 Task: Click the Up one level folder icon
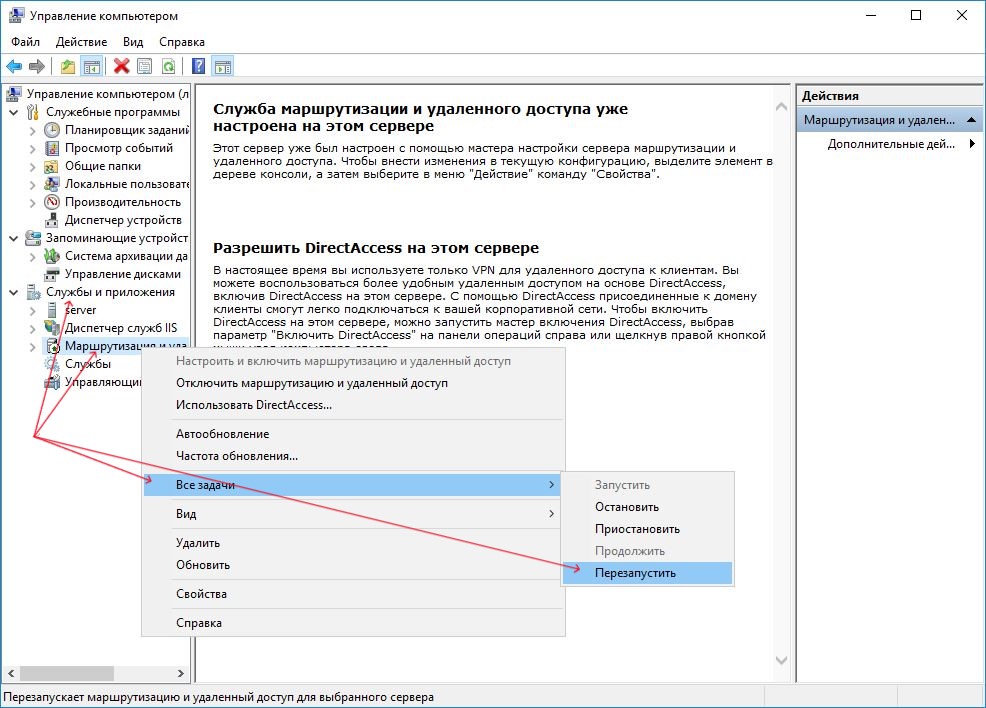(x=67, y=66)
